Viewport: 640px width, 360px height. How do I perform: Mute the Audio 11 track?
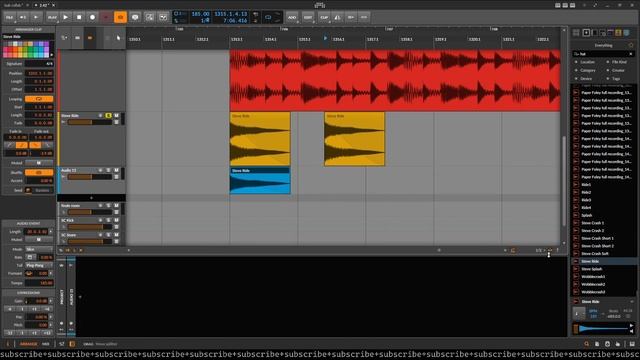click(x=116, y=170)
